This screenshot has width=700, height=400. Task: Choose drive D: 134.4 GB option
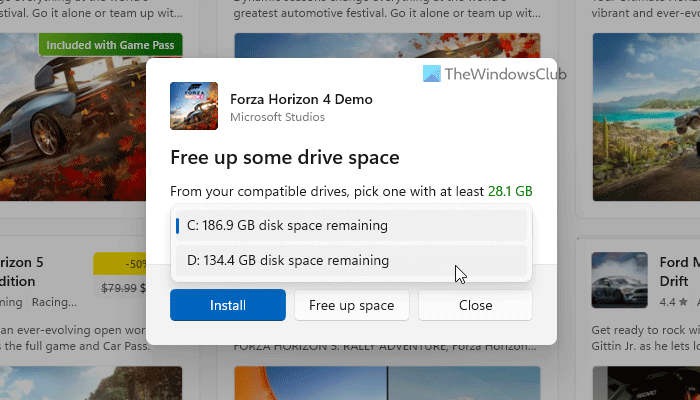tap(350, 260)
